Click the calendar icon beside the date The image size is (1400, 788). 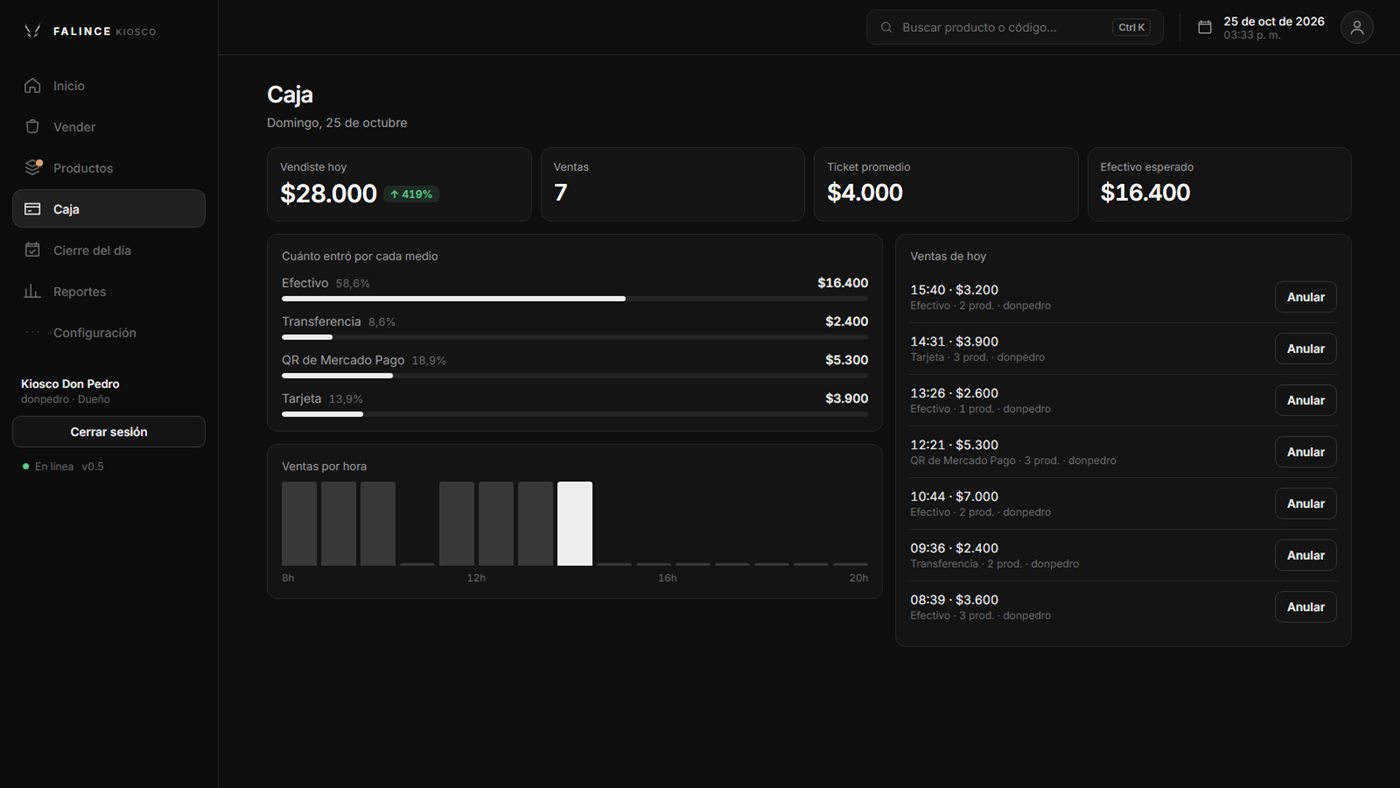1205,27
